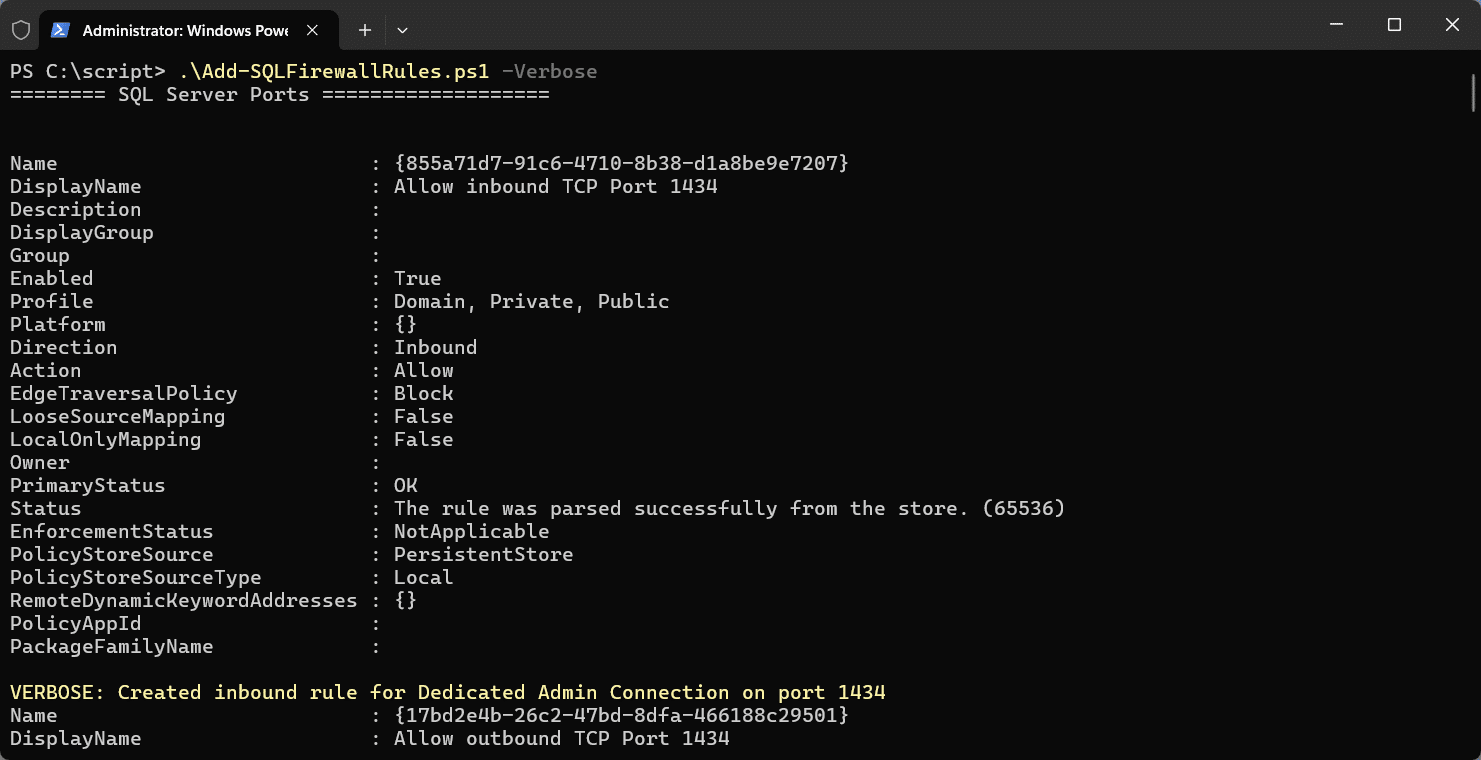The height and width of the screenshot is (760, 1481).
Task: Open the tab options dropdown chevron
Action: 402,30
